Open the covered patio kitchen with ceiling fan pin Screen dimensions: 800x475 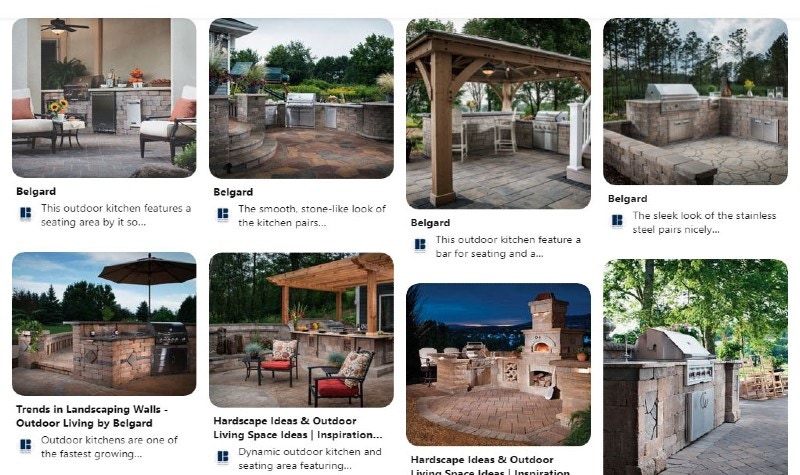click(104, 98)
